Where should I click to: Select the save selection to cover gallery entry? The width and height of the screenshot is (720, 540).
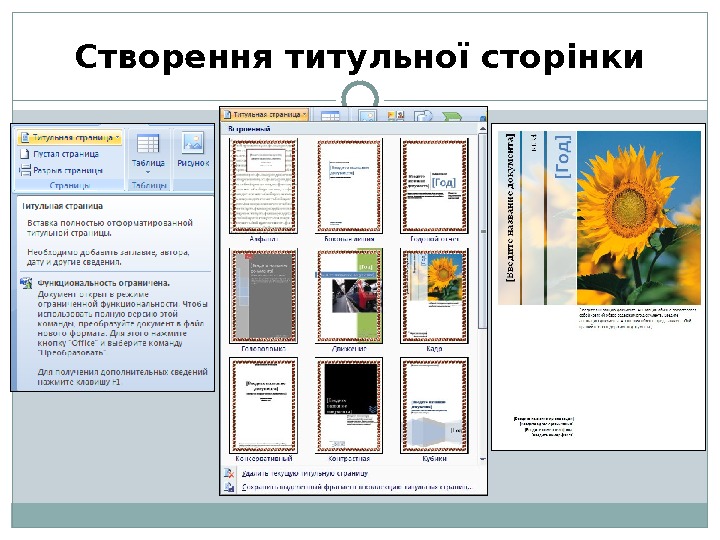[356, 487]
